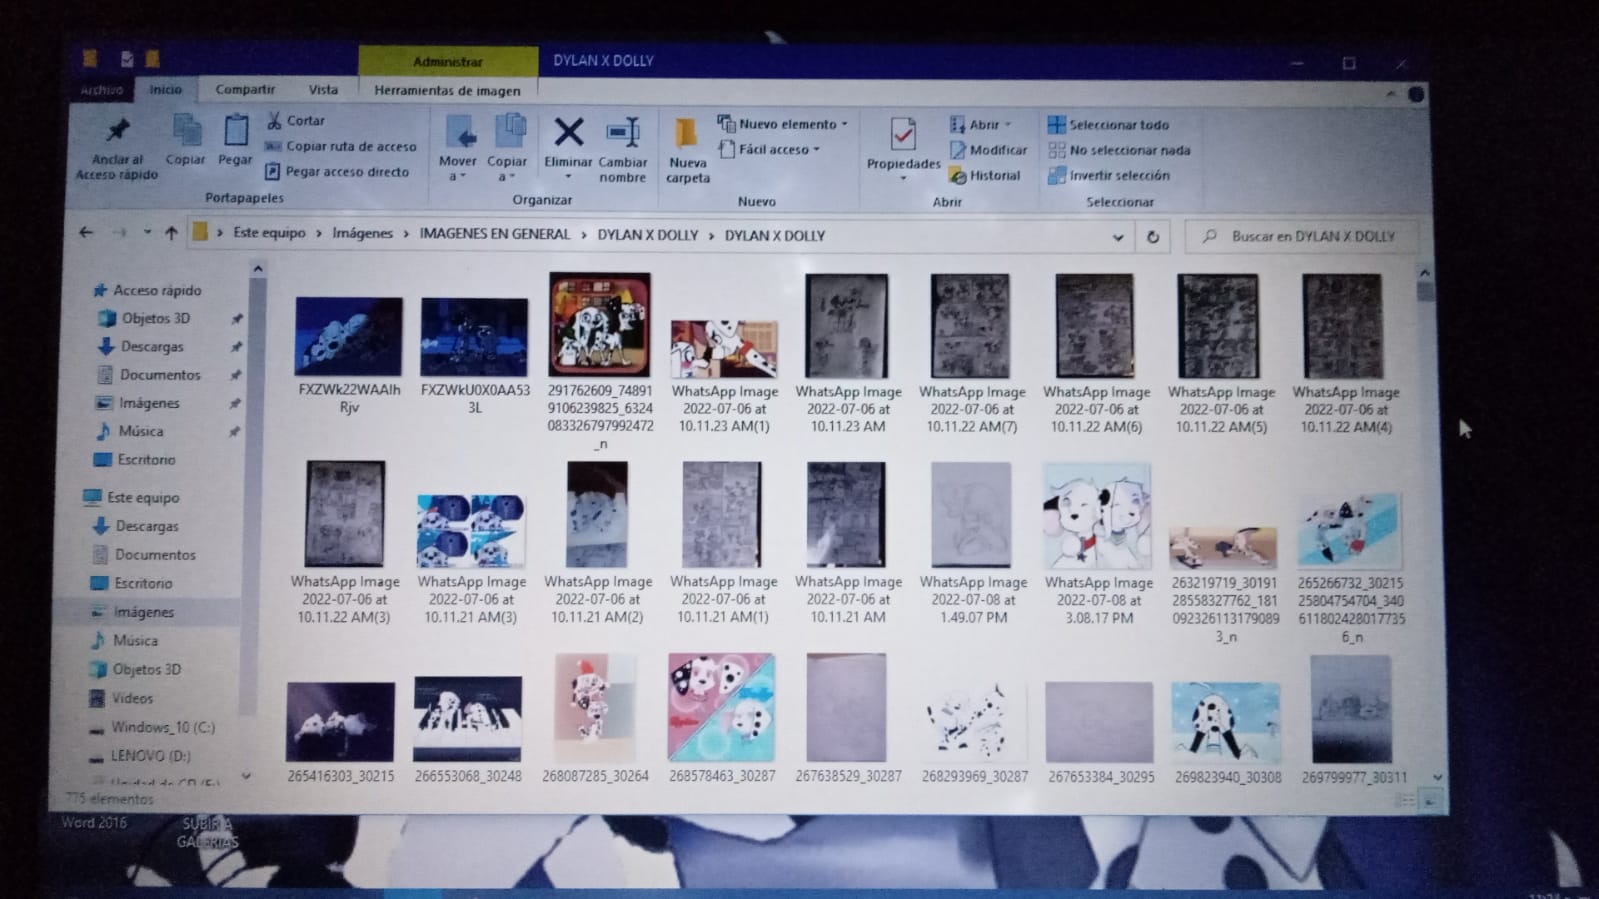Open Descargas under Acceso rápido

pos(141,347)
